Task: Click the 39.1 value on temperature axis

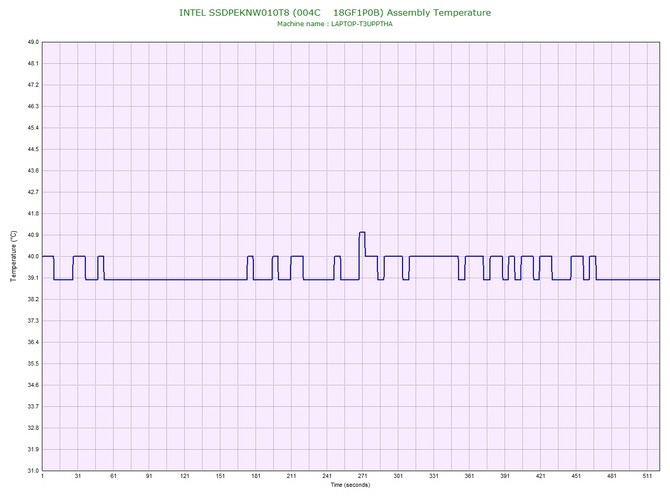Action: (x=33, y=278)
